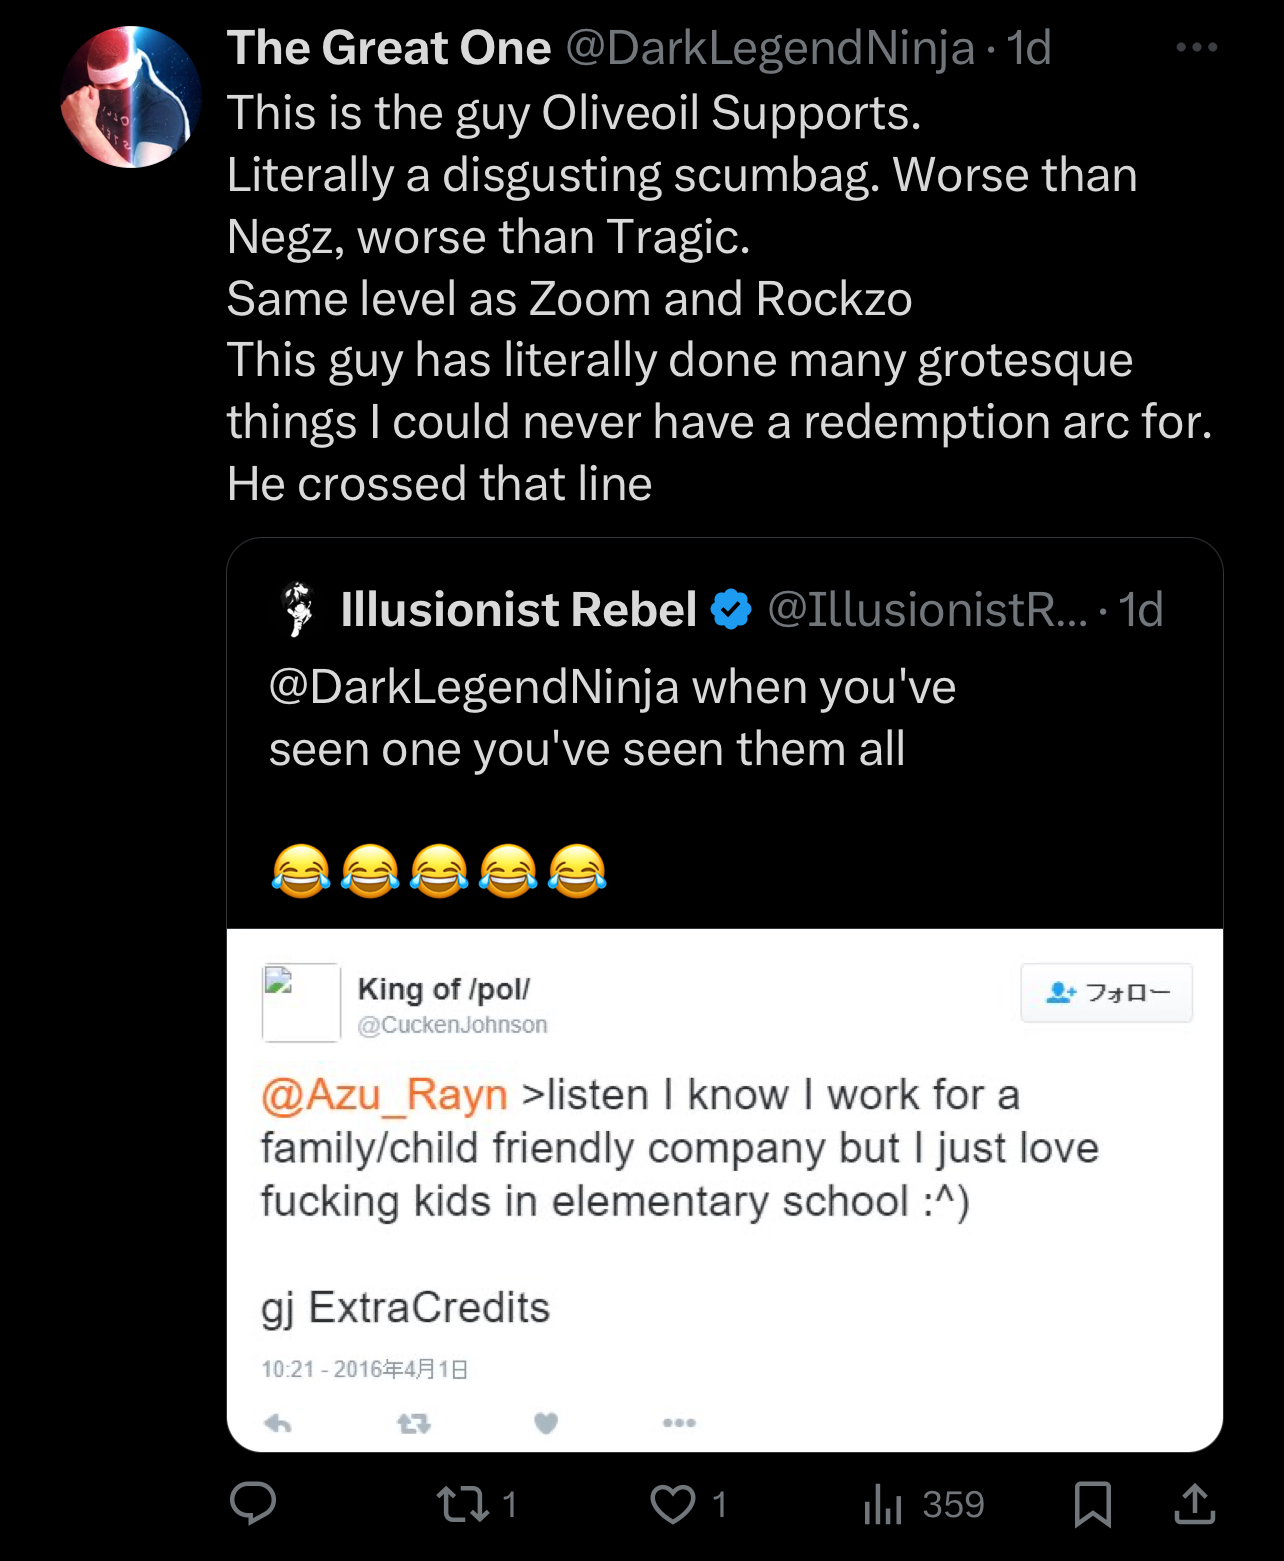Share the tweet via share icon

1194,1504
